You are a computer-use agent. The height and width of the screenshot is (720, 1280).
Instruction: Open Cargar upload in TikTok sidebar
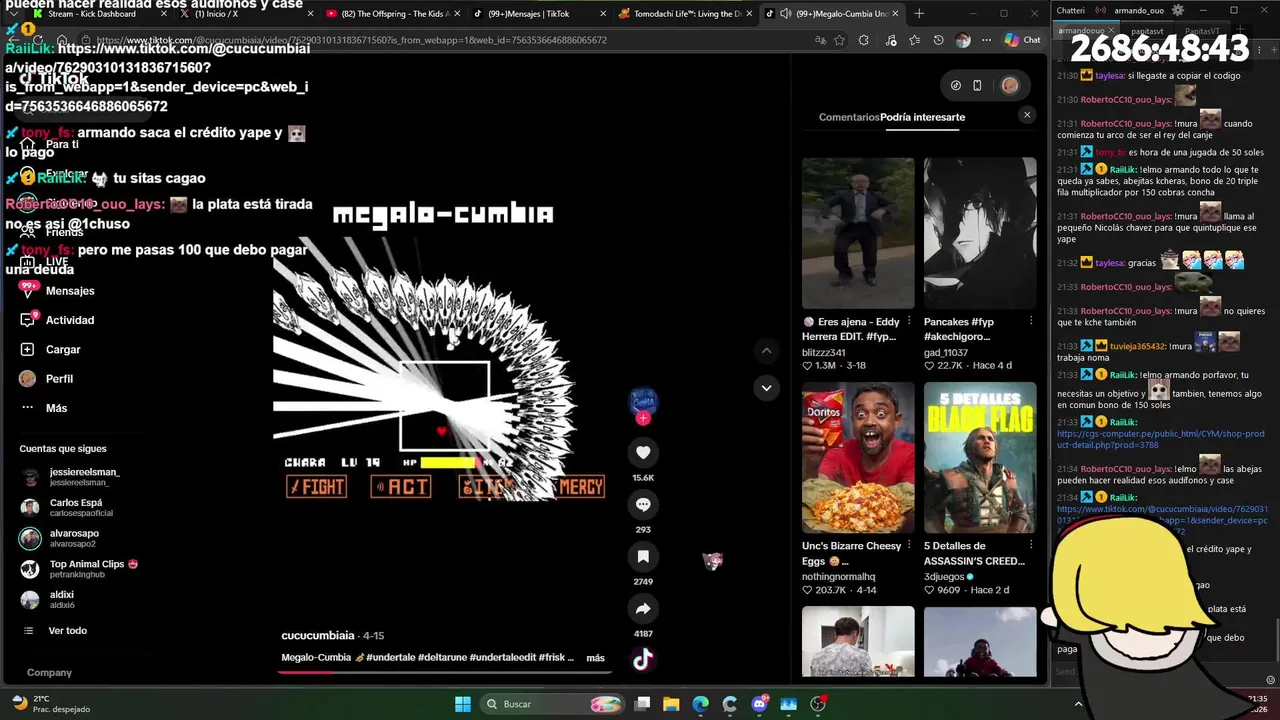63,349
